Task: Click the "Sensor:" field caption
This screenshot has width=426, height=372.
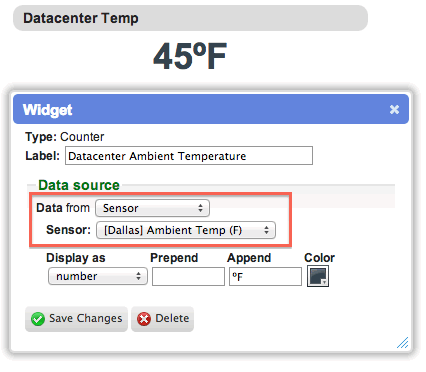Action: [68, 230]
